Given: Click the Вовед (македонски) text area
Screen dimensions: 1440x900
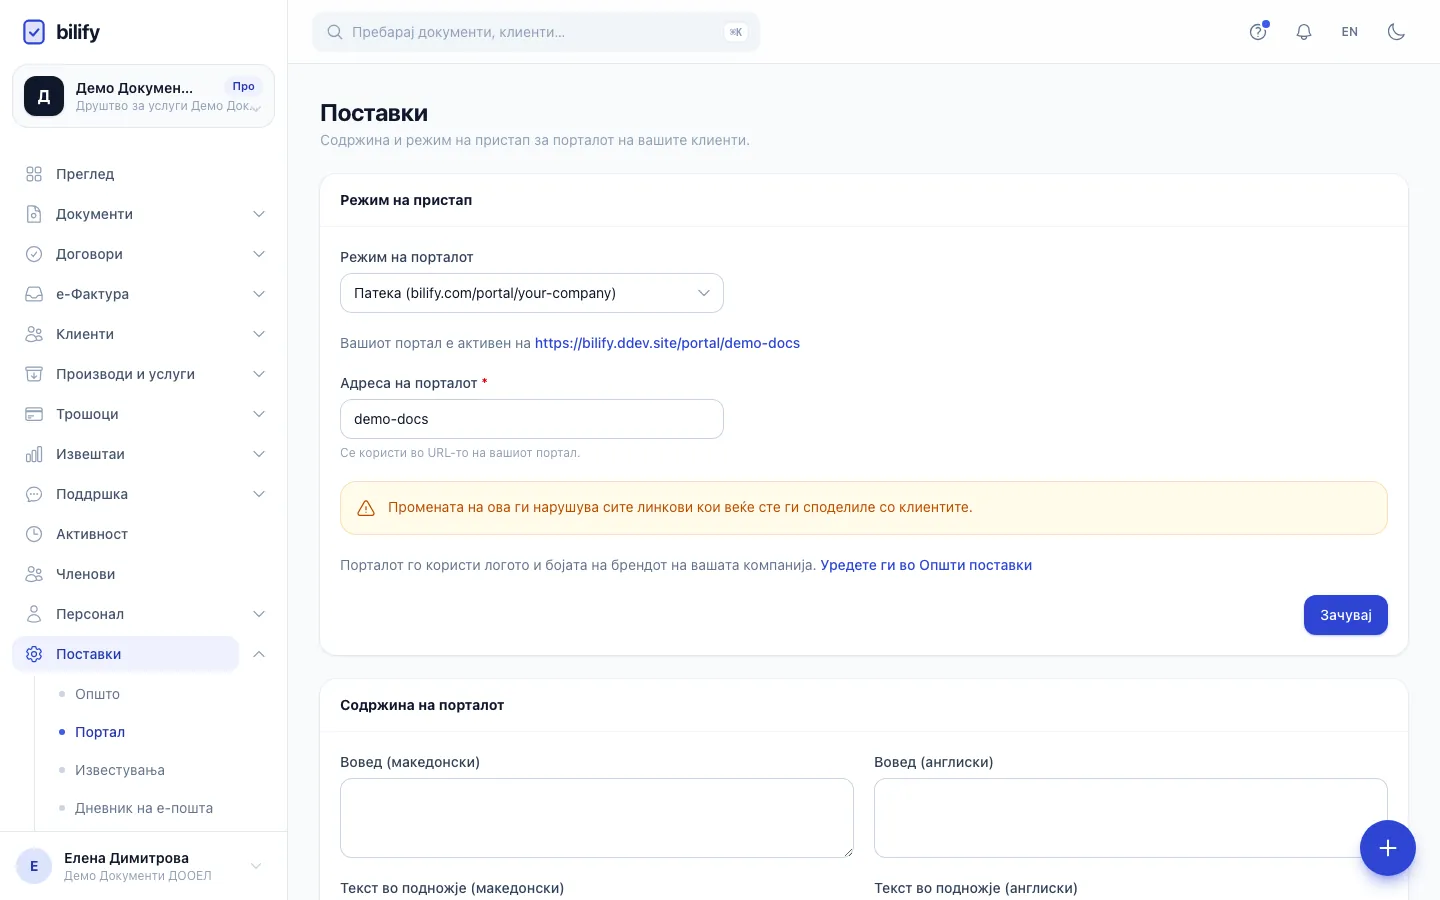Looking at the screenshot, I should tap(597, 818).
